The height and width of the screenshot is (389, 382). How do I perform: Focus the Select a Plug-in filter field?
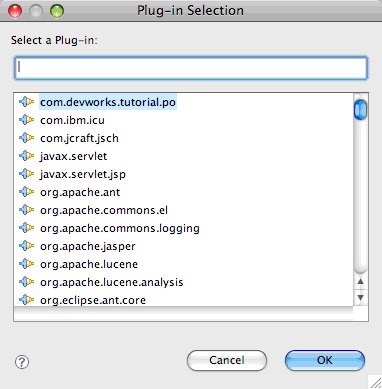(191, 68)
